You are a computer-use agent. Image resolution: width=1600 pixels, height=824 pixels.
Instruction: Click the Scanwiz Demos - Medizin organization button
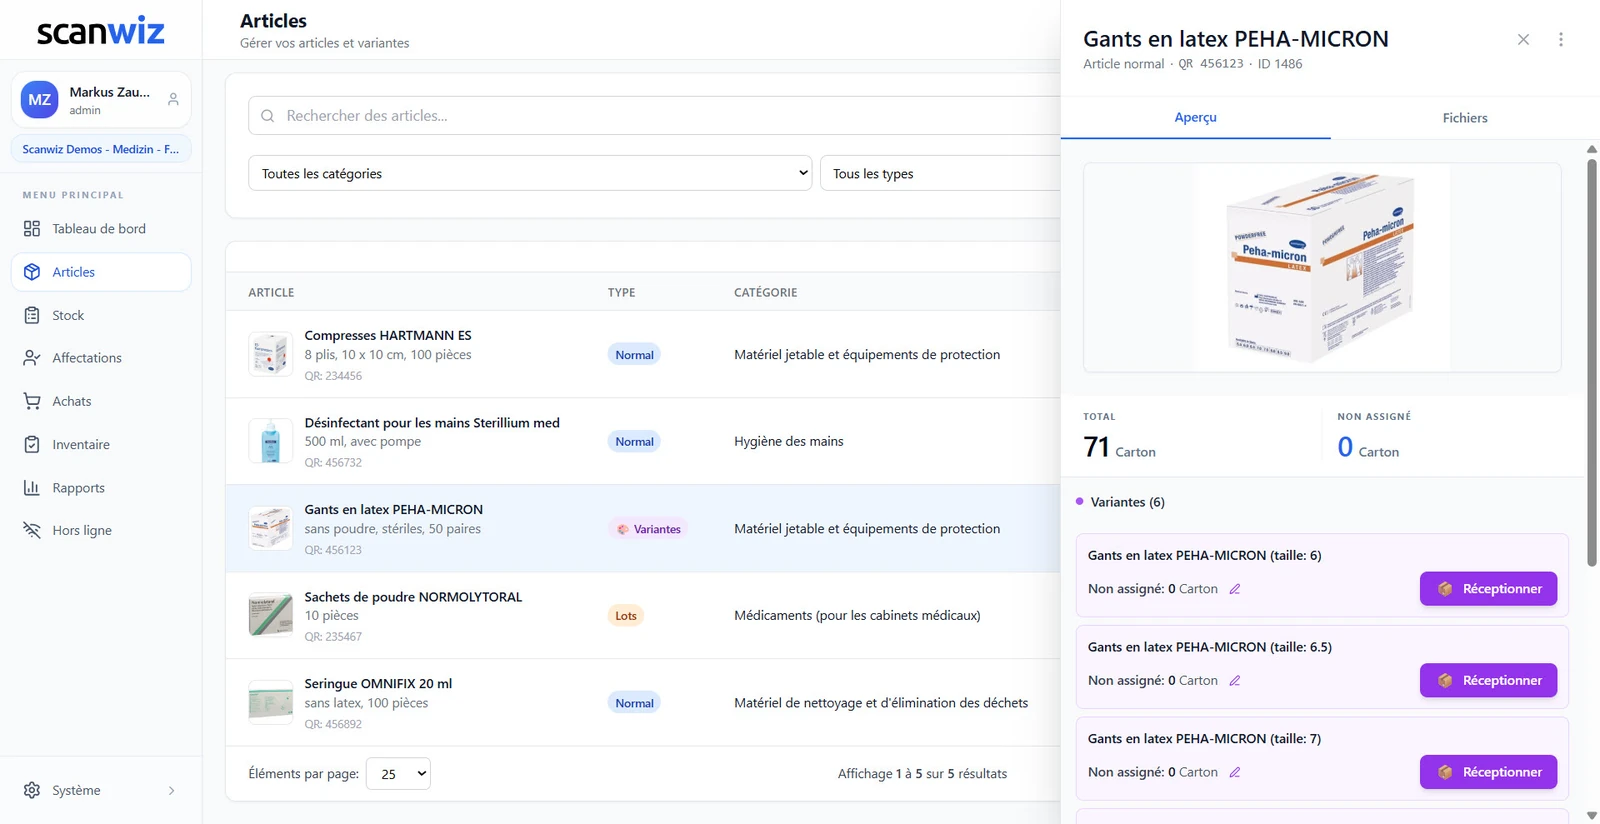click(101, 149)
